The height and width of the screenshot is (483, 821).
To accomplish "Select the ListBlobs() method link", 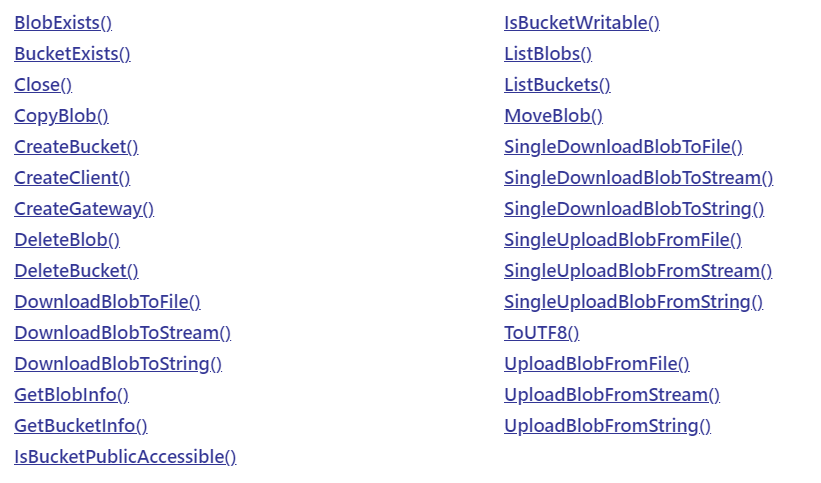I will click(x=548, y=54).
